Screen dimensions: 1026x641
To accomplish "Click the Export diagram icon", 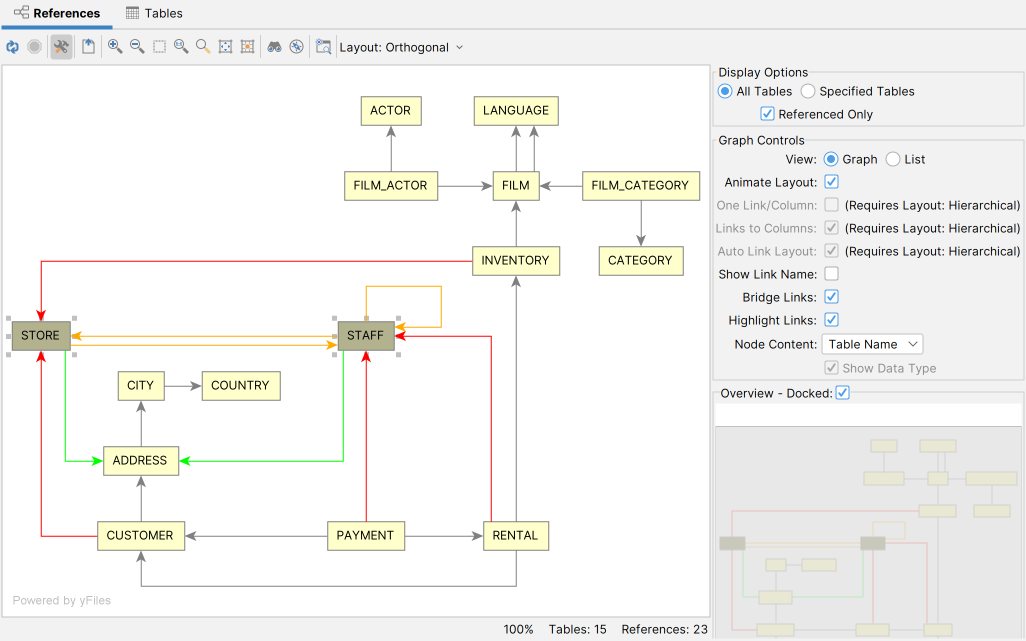I will tap(88, 46).
